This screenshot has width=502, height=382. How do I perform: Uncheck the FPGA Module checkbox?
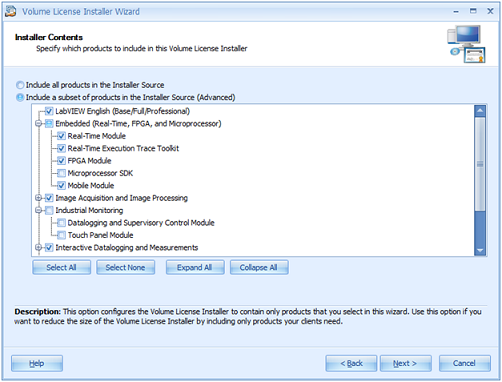pyautogui.click(x=61, y=161)
